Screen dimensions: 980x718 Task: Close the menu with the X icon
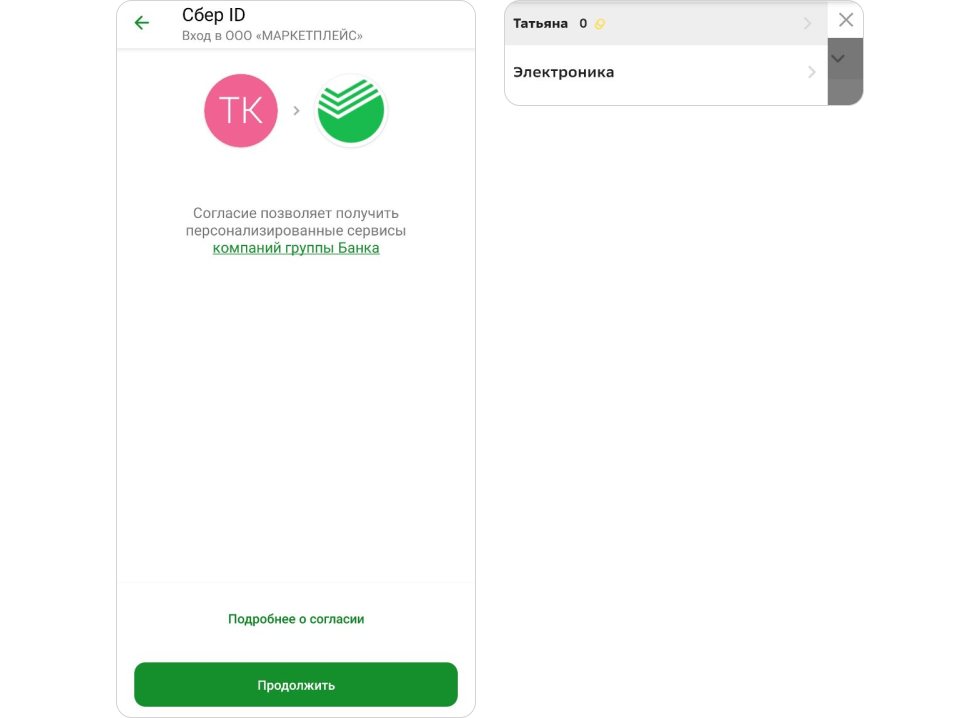click(846, 20)
